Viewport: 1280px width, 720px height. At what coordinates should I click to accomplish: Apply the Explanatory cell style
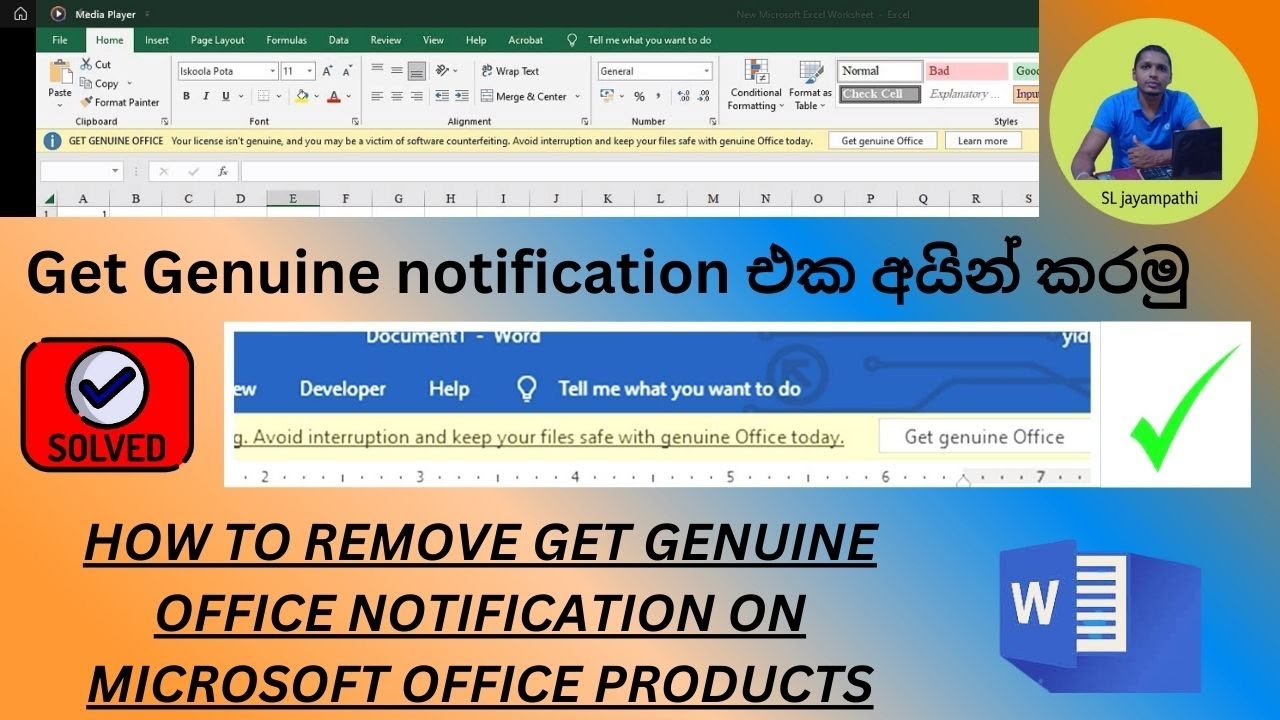[x=966, y=94]
